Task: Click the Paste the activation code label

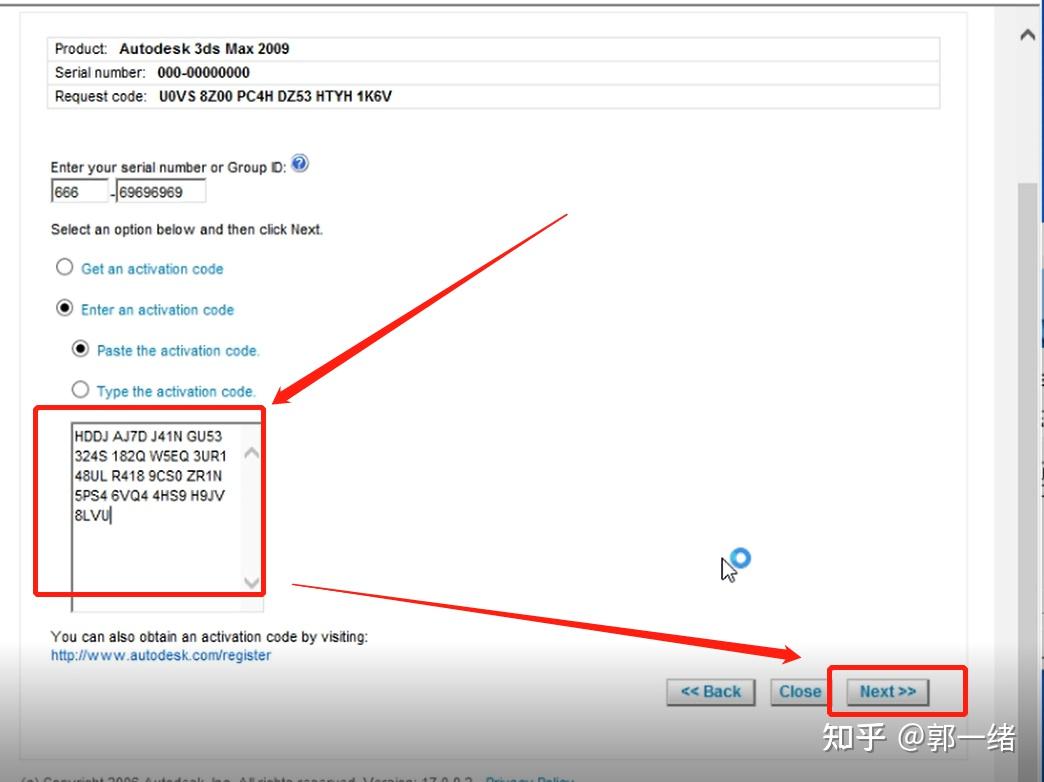Action: pos(178,351)
